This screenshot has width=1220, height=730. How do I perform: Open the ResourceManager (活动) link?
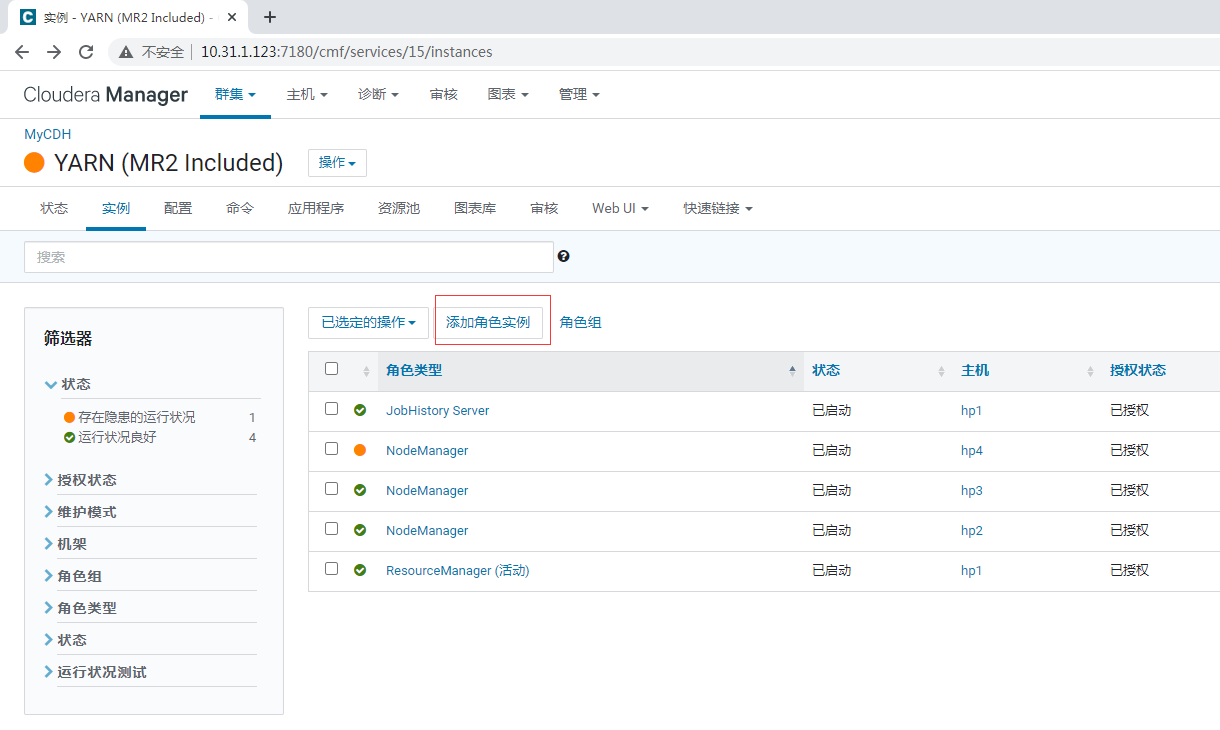458,570
